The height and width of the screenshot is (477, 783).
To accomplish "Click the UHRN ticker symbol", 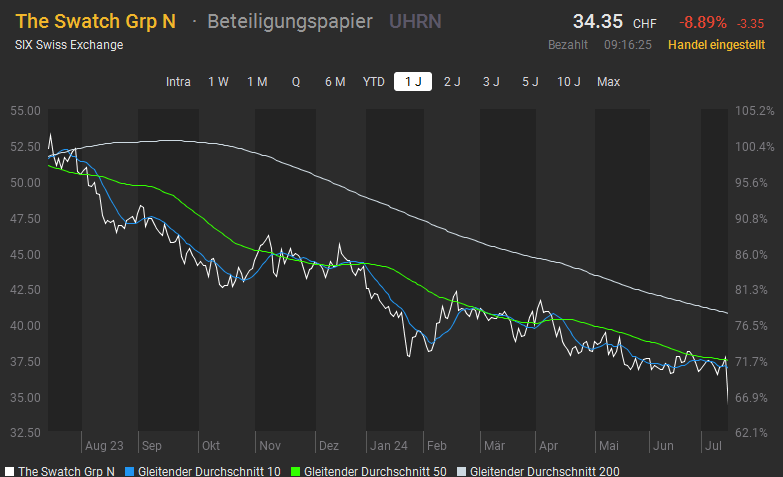I will click(414, 21).
